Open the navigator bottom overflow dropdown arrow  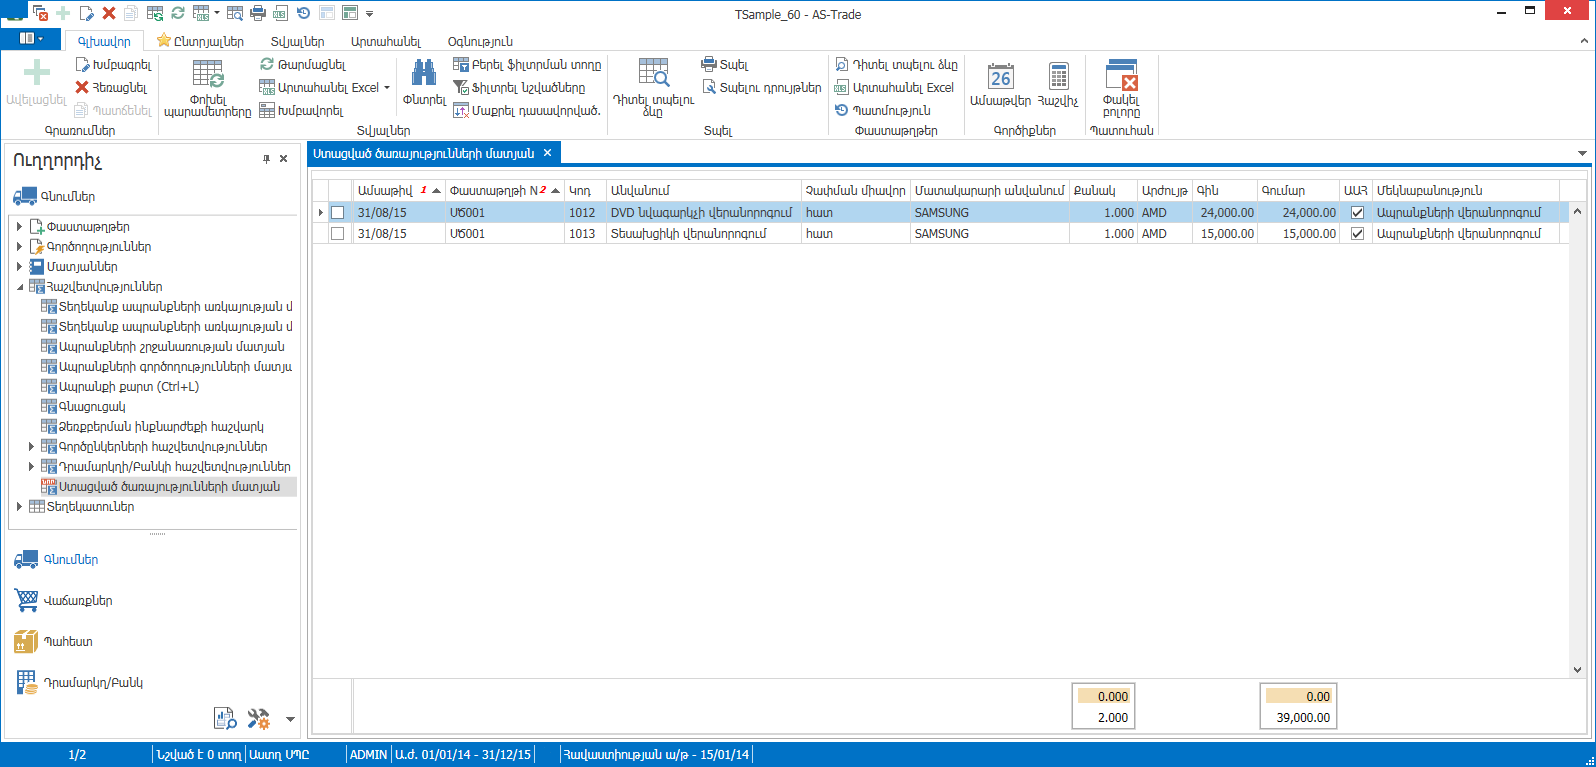(x=290, y=719)
